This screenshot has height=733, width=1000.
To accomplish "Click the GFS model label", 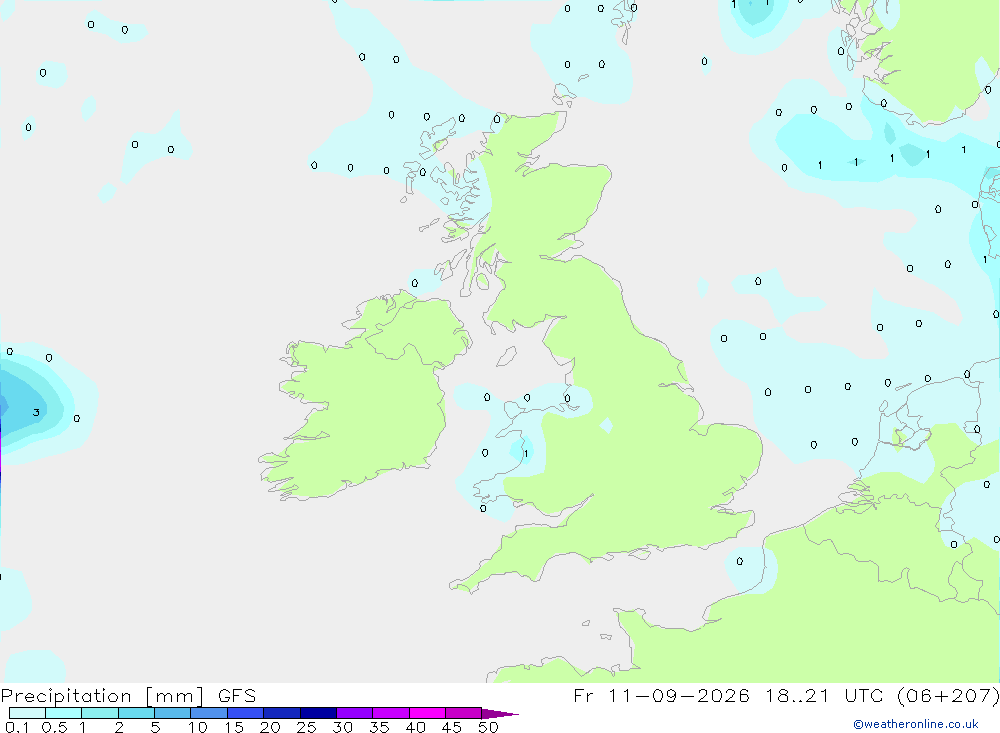I will 237,696.
